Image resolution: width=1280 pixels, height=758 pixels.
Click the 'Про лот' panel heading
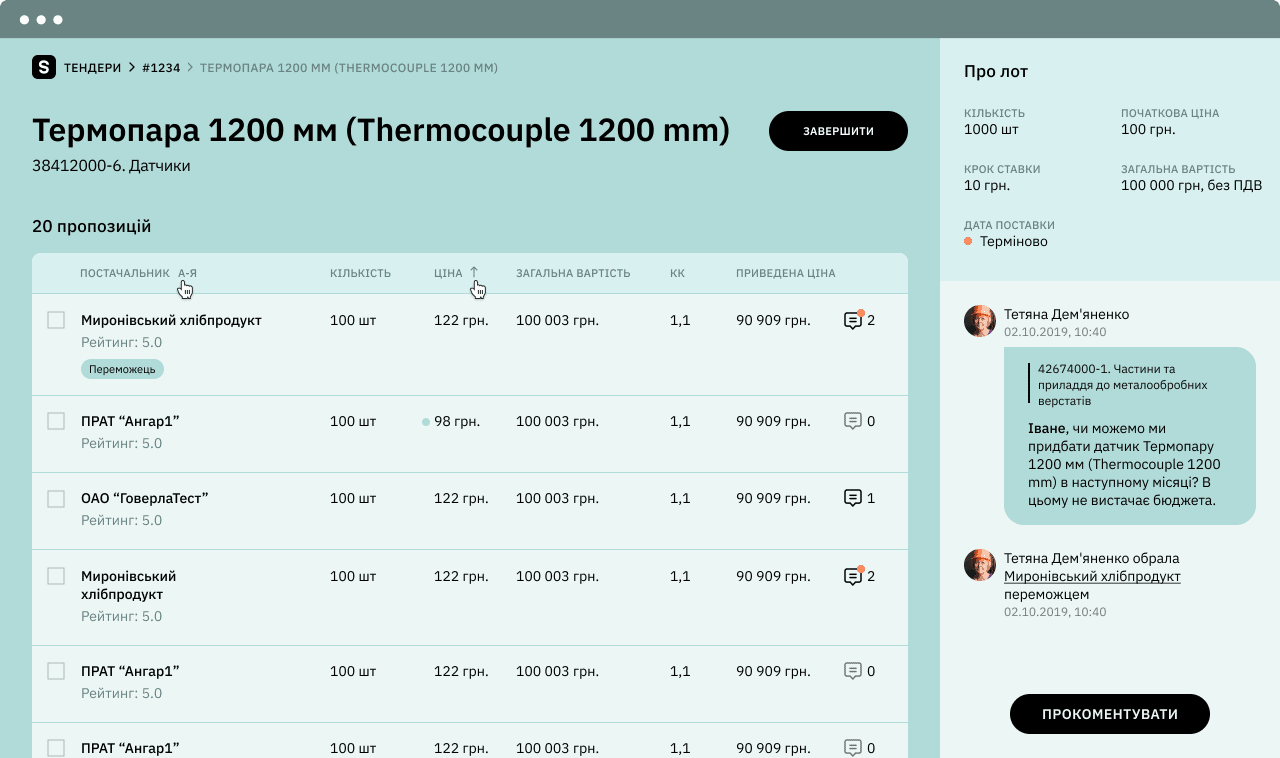coord(996,72)
